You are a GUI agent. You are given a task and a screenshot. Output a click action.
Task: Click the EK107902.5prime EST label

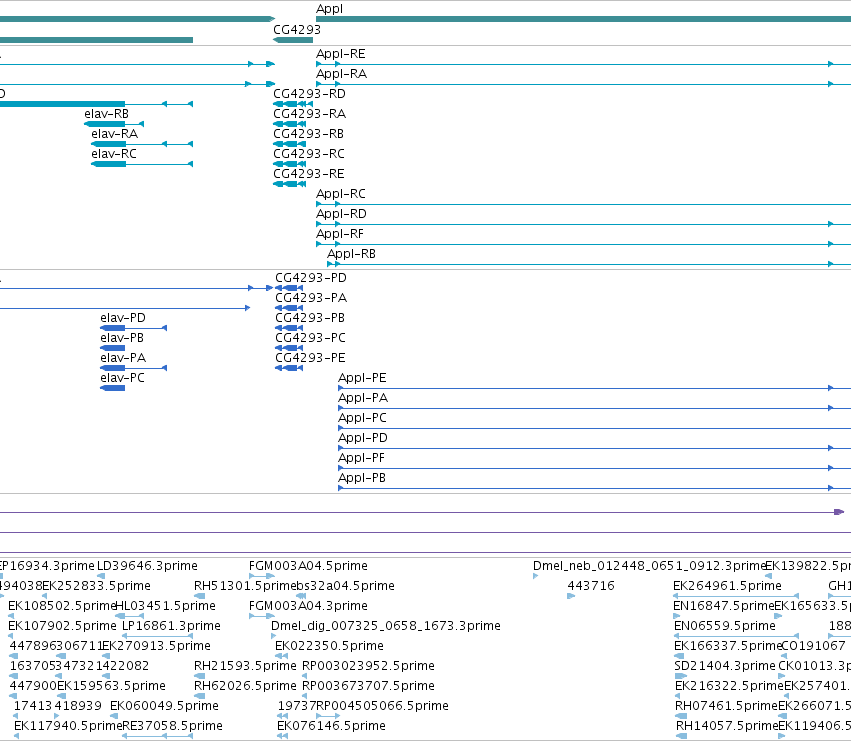[62, 626]
